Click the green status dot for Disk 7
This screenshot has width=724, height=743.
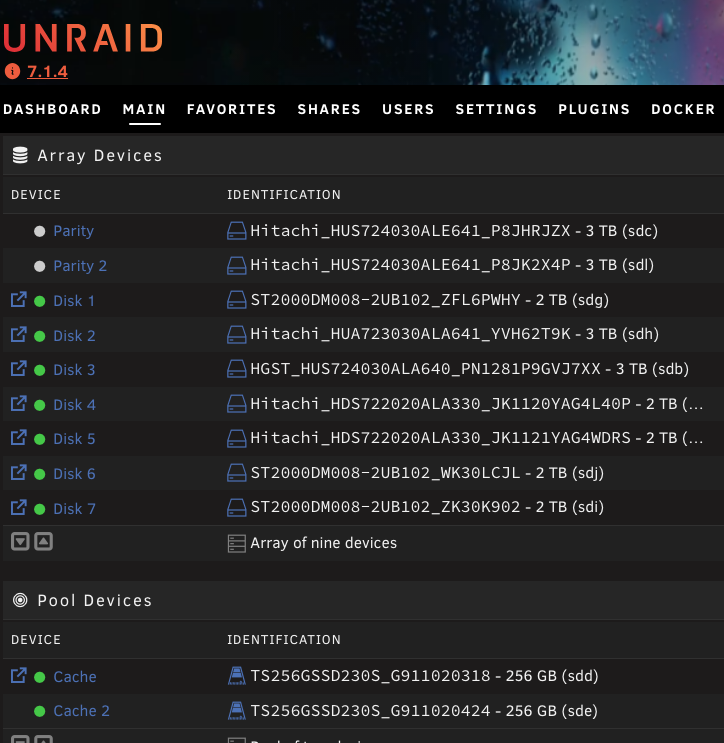[40, 509]
